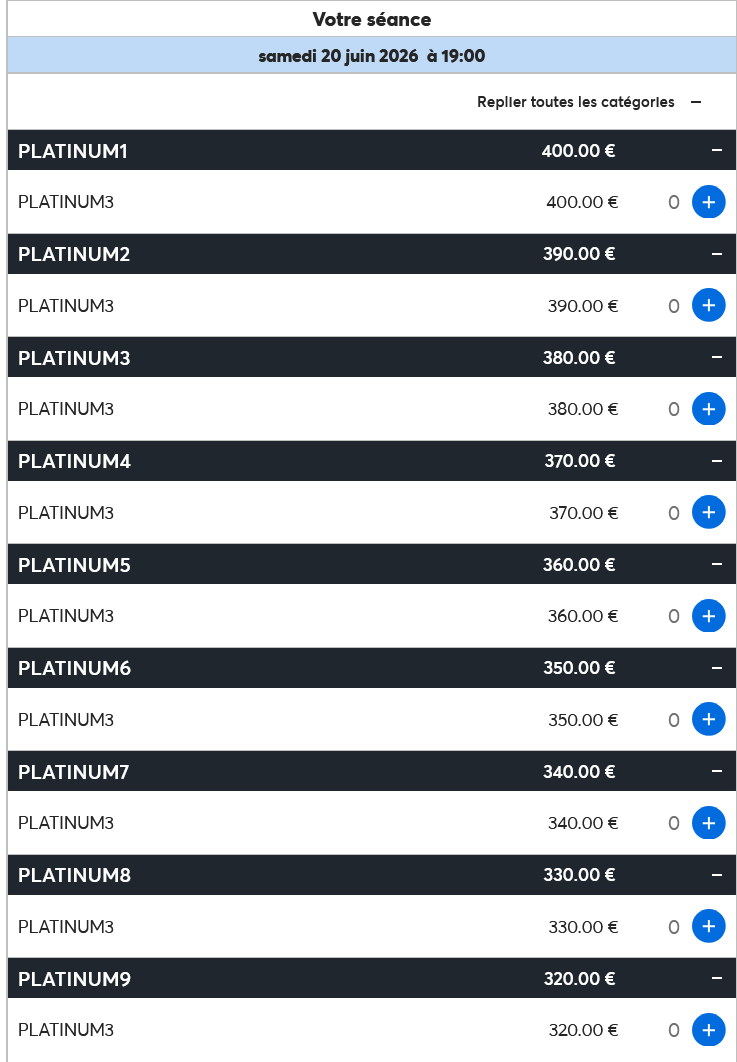The image size is (737, 1062).
Task: Add one 330.00 € ticket
Action: coord(708,926)
